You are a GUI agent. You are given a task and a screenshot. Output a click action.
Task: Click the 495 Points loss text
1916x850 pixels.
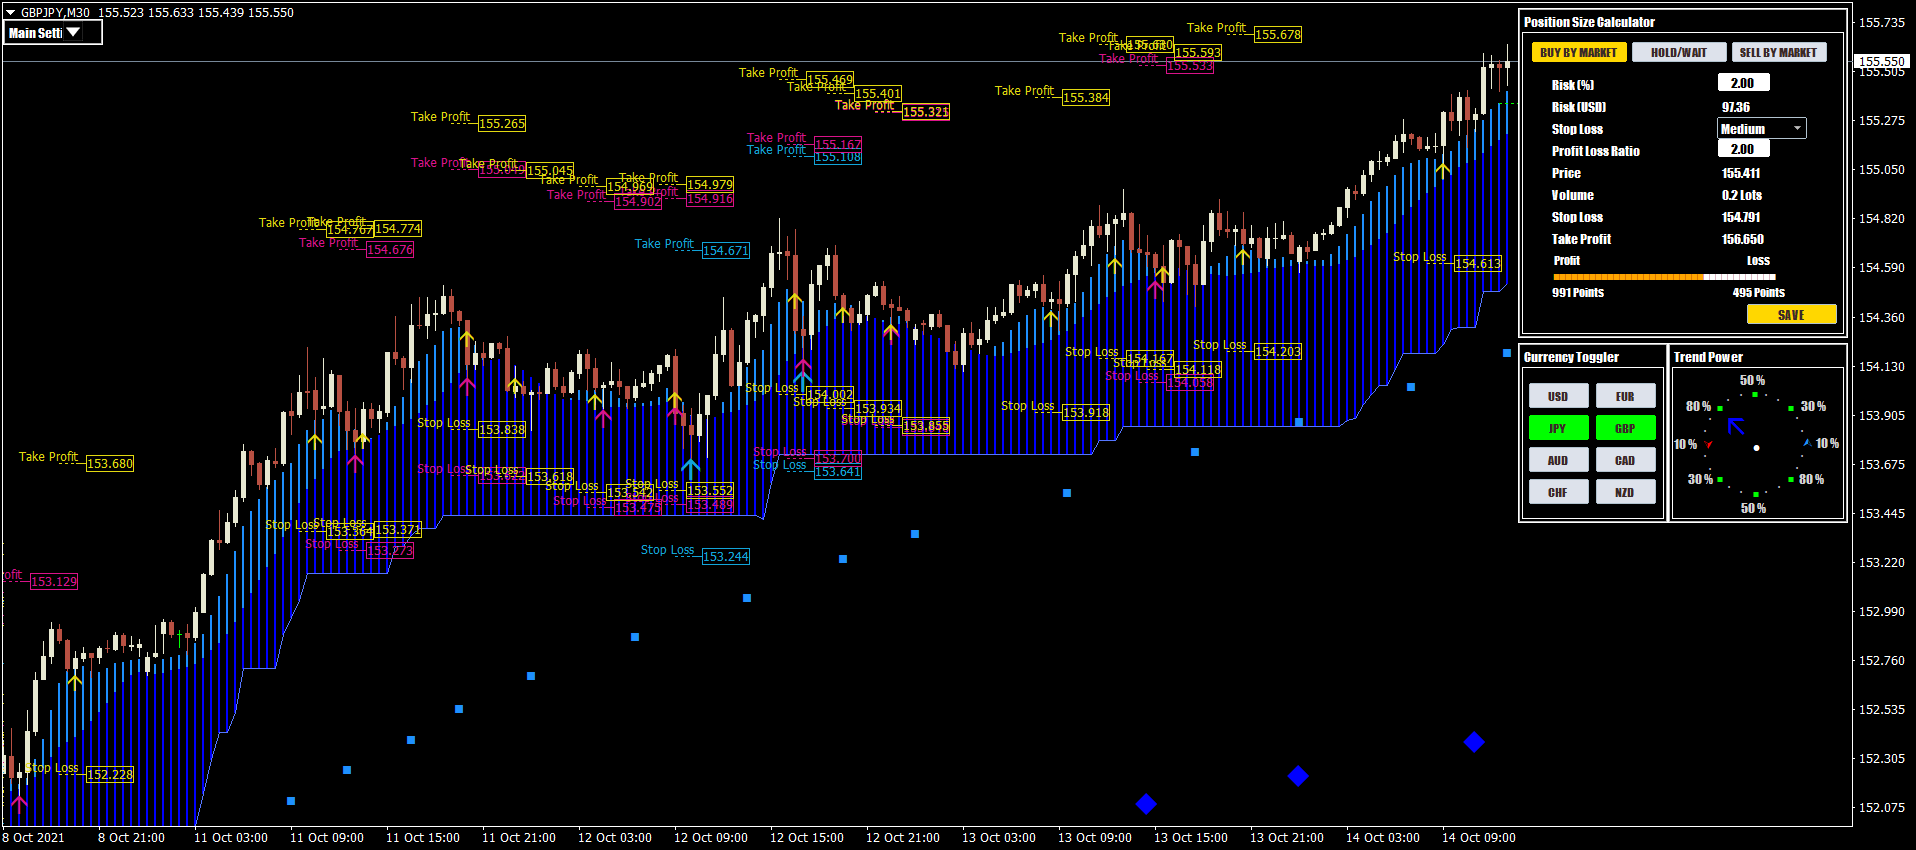coord(1759,292)
